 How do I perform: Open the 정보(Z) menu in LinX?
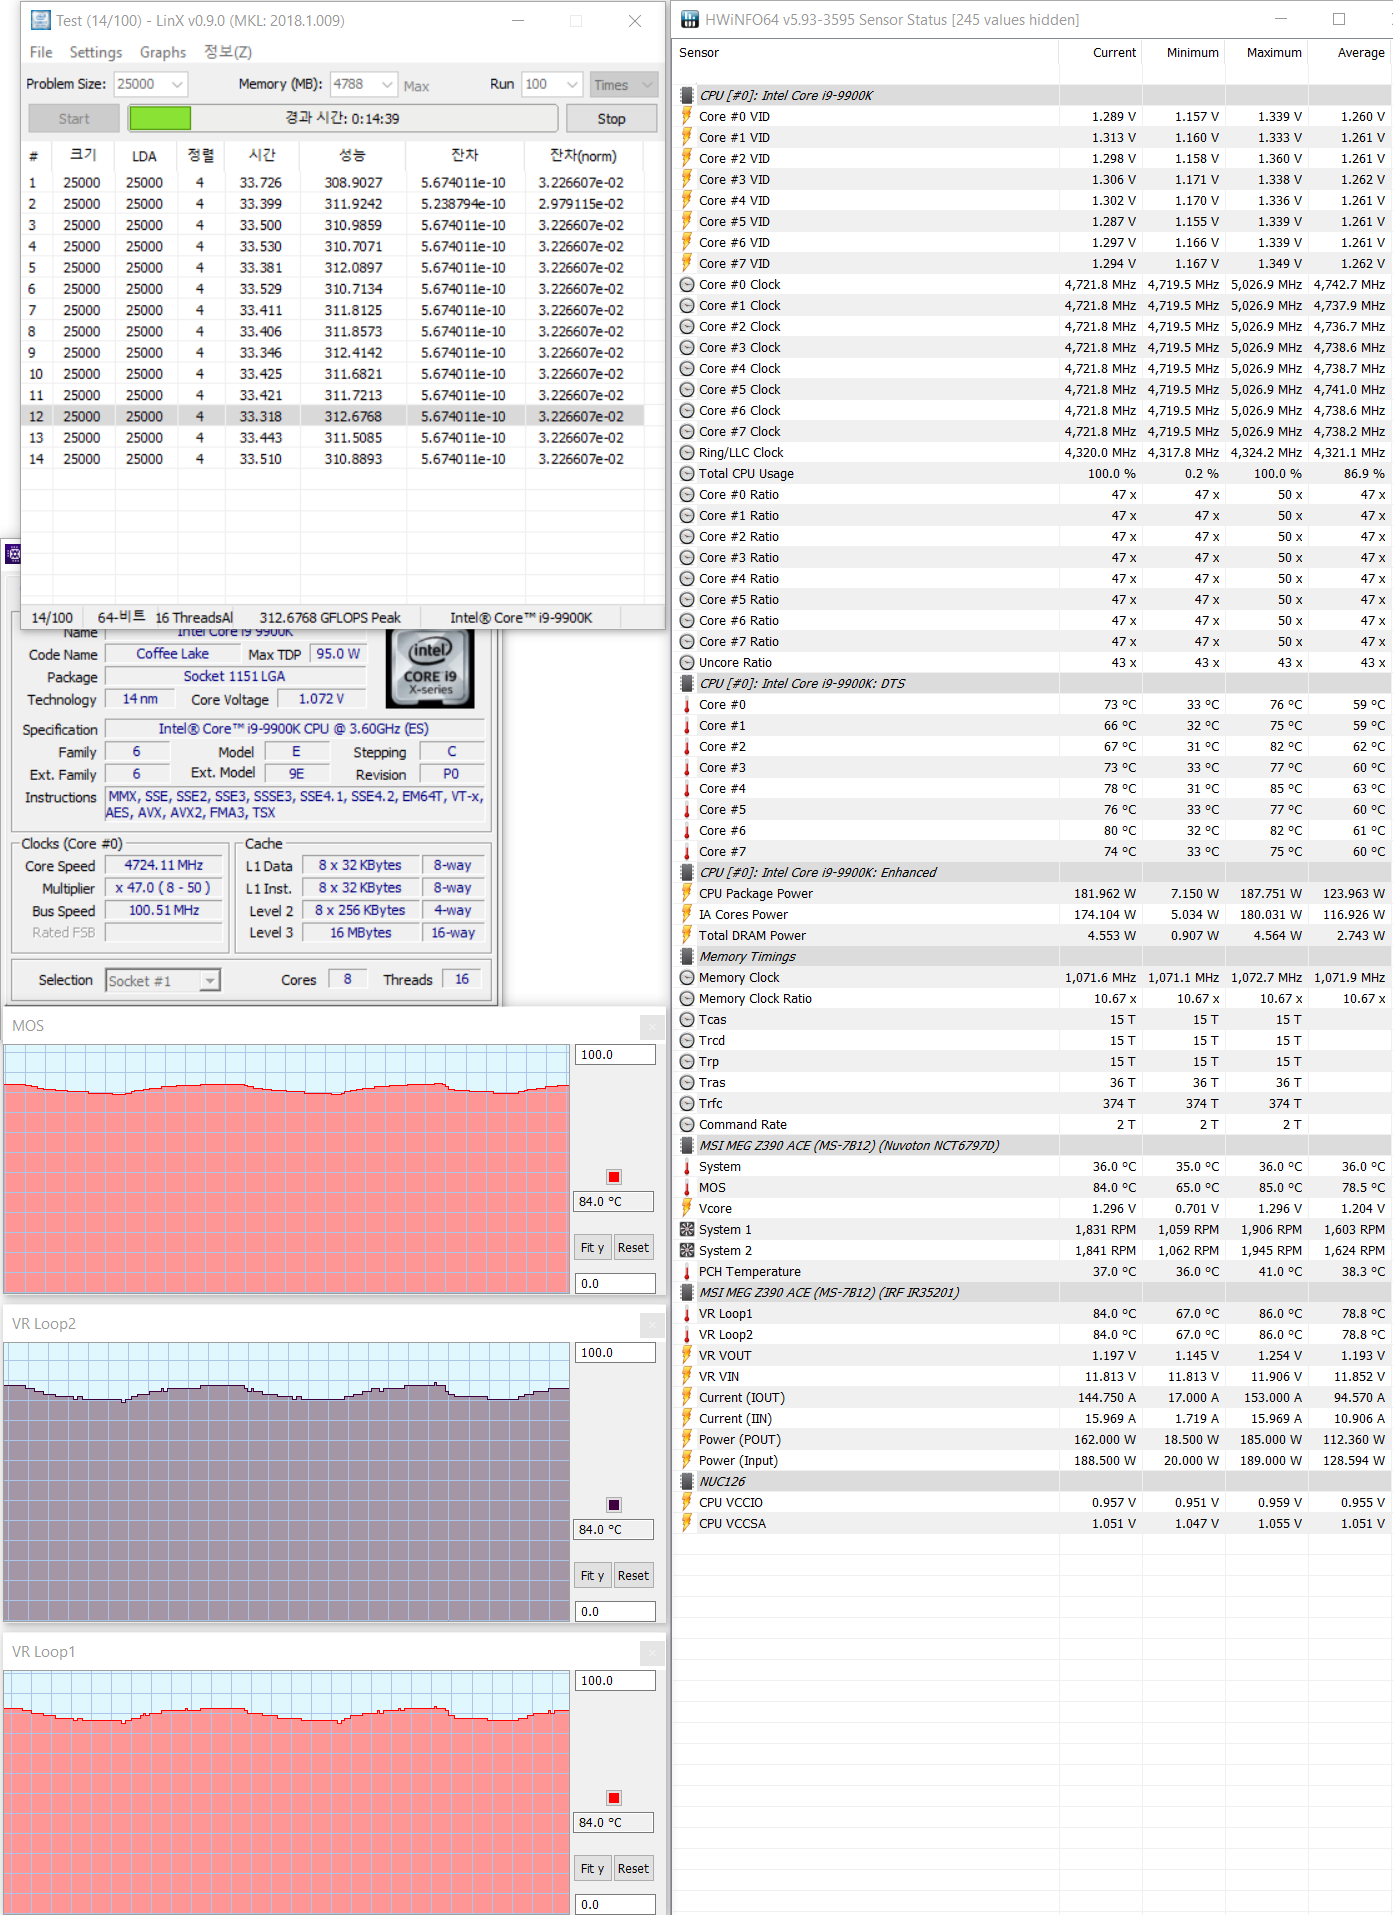pyautogui.click(x=228, y=52)
